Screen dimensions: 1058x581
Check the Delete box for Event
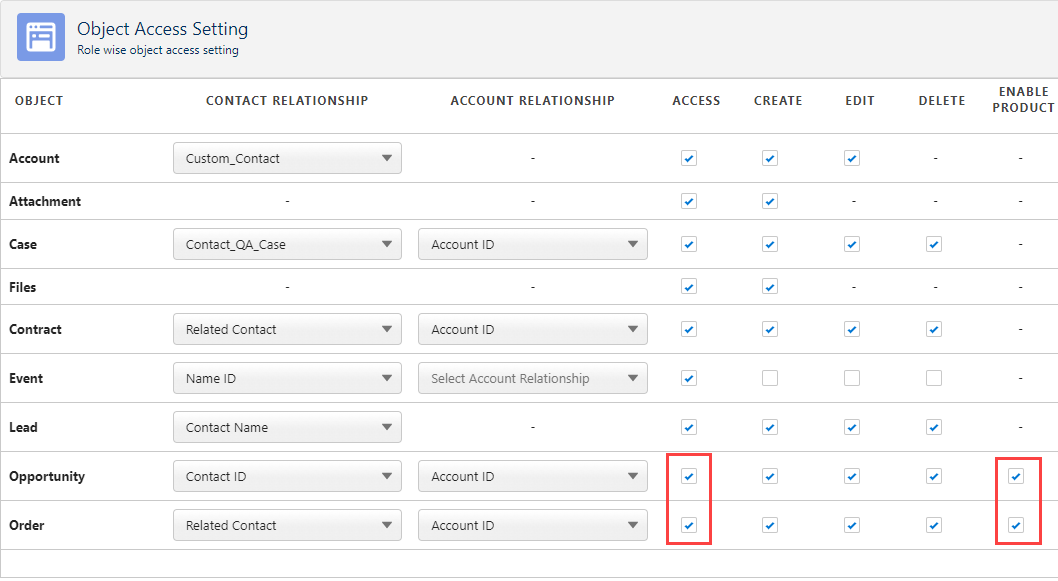tap(934, 378)
